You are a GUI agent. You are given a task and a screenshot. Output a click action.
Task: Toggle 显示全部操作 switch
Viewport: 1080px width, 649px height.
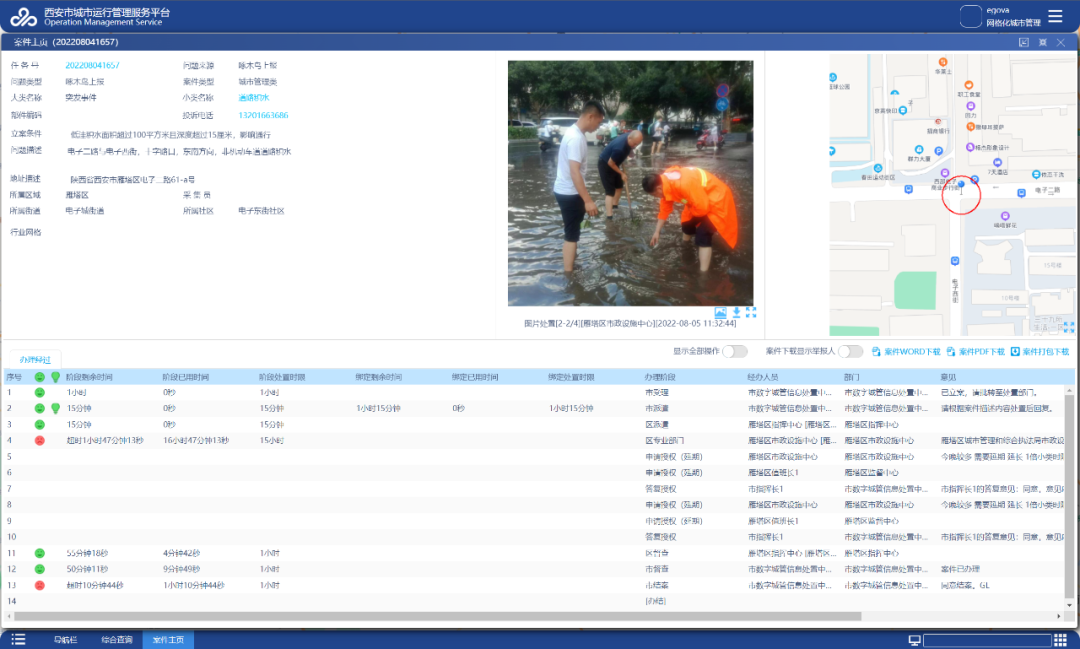(x=735, y=351)
